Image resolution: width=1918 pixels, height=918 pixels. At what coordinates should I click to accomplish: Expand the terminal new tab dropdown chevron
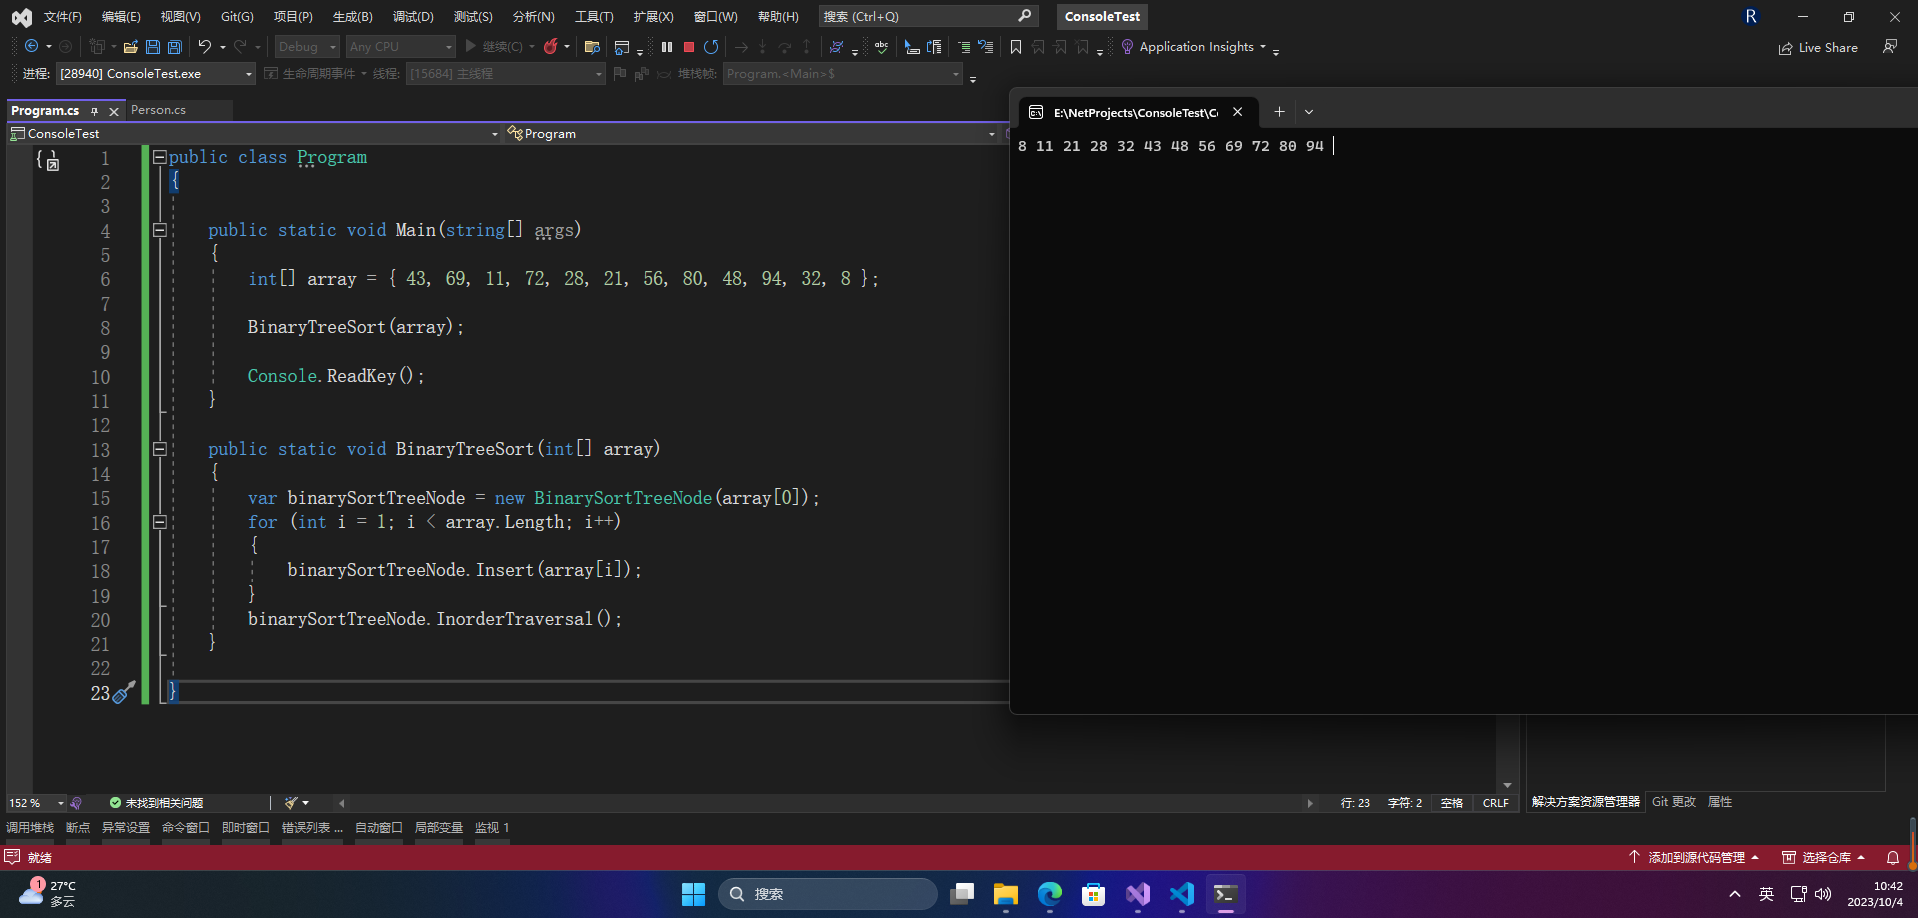coord(1308,112)
